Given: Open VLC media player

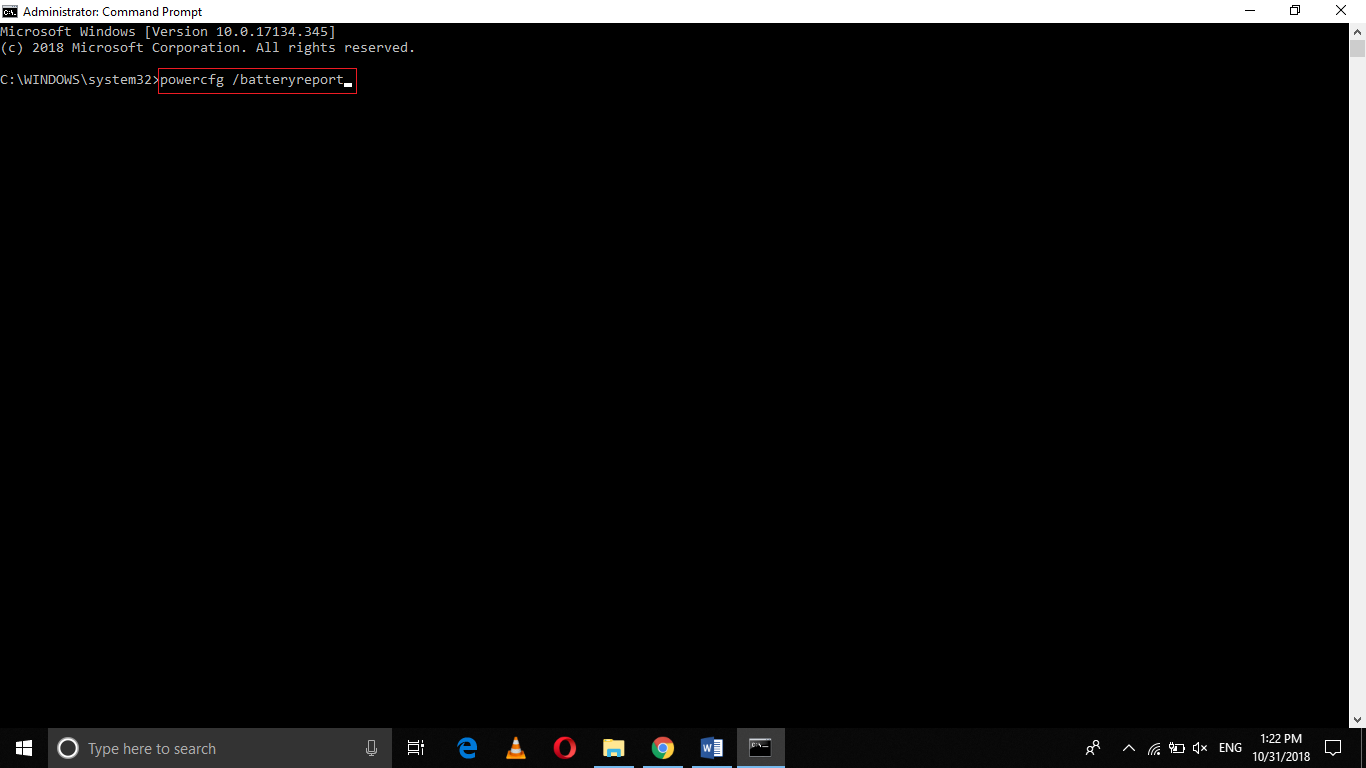Looking at the screenshot, I should [515, 747].
